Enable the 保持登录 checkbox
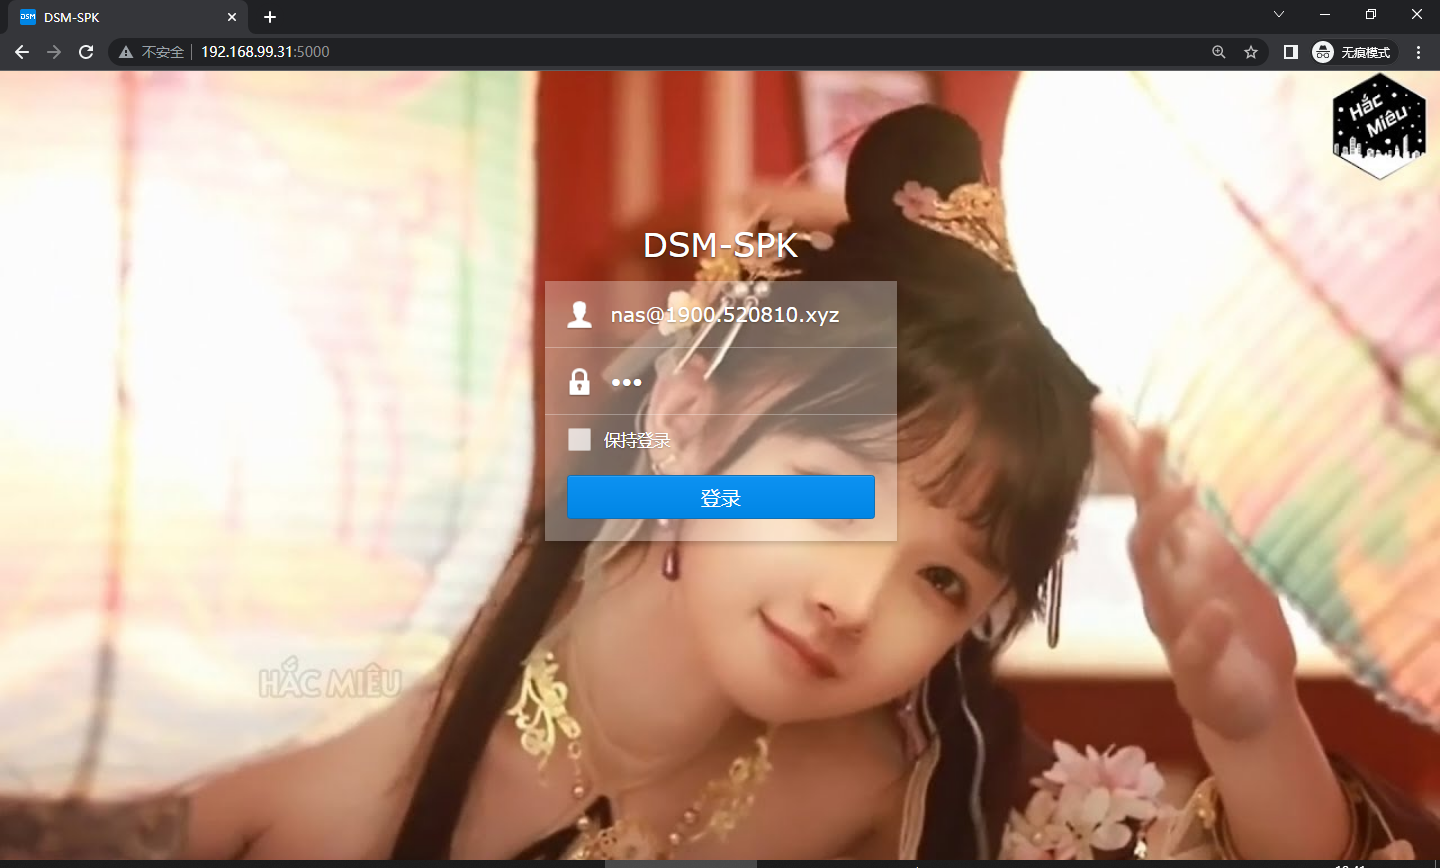The width and height of the screenshot is (1440, 868). tap(579, 440)
